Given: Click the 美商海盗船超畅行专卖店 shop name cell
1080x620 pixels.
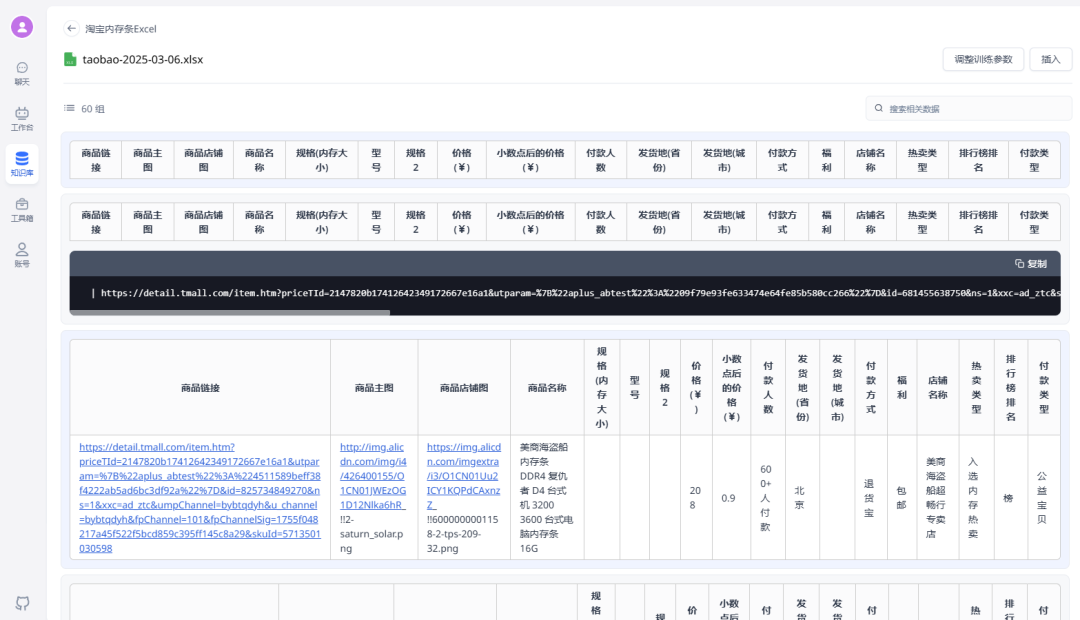Looking at the screenshot, I should 937,497.
